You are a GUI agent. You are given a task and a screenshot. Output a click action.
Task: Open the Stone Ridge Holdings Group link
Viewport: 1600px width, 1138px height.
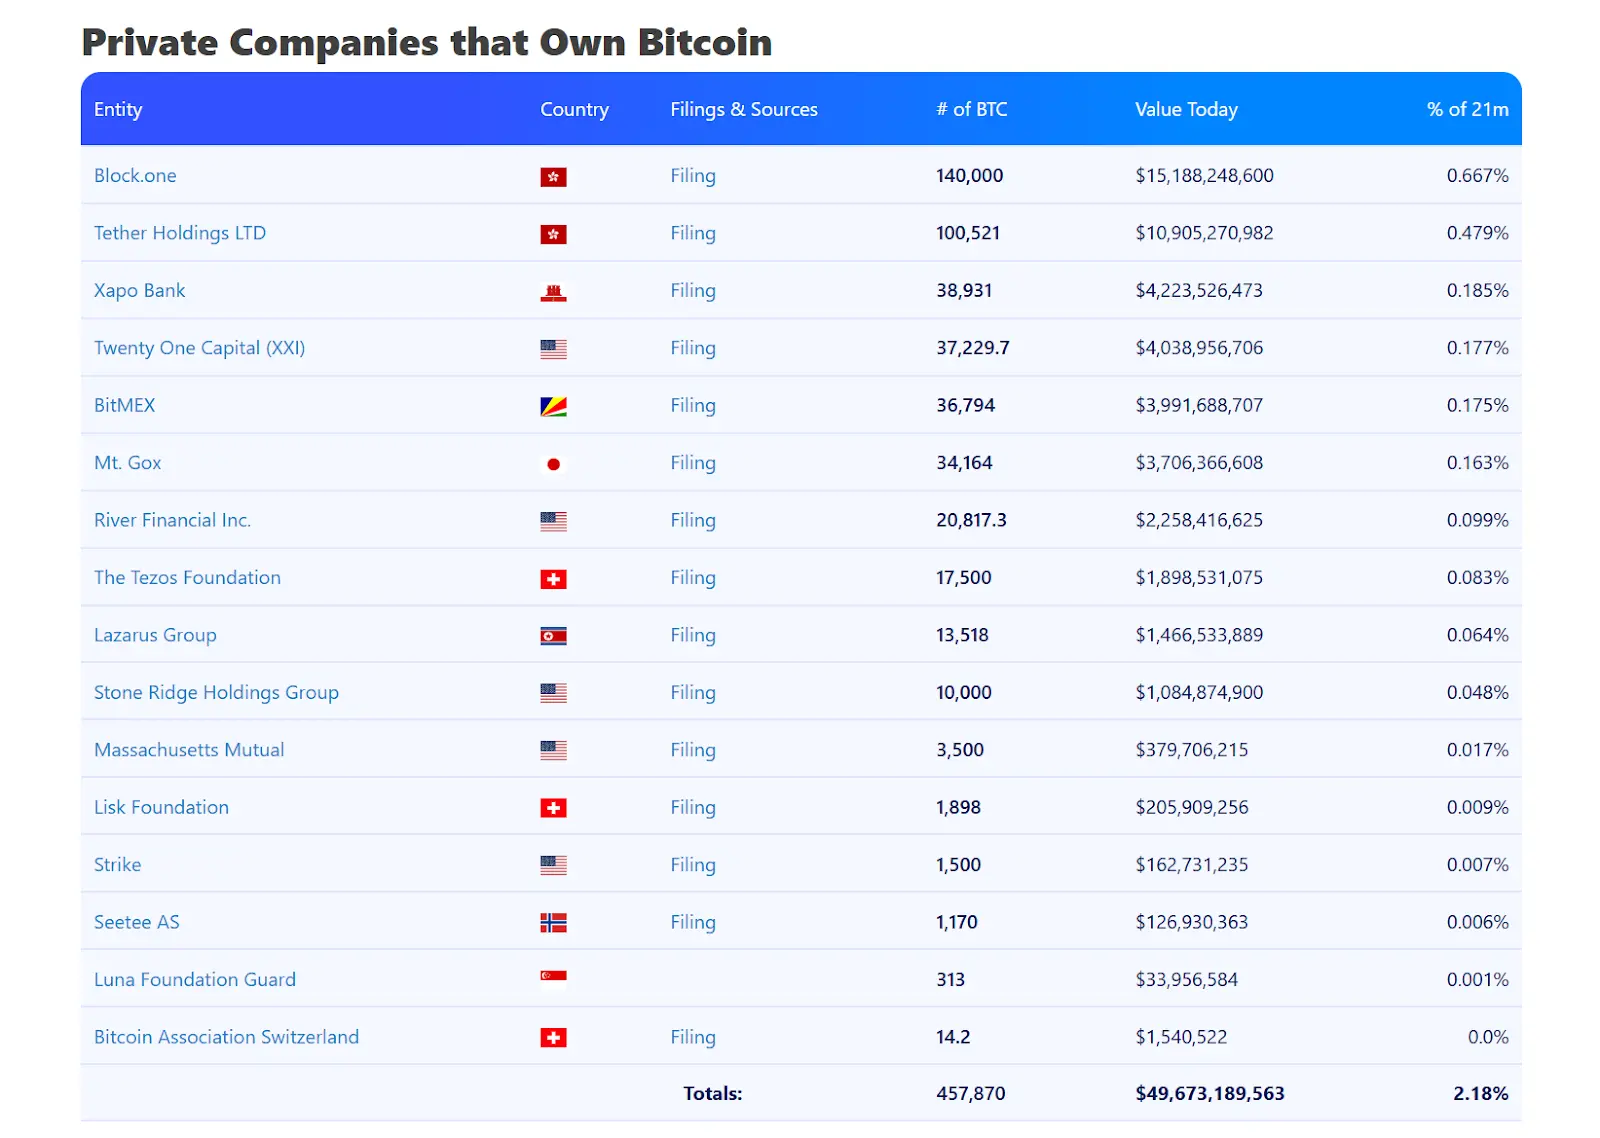click(216, 692)
